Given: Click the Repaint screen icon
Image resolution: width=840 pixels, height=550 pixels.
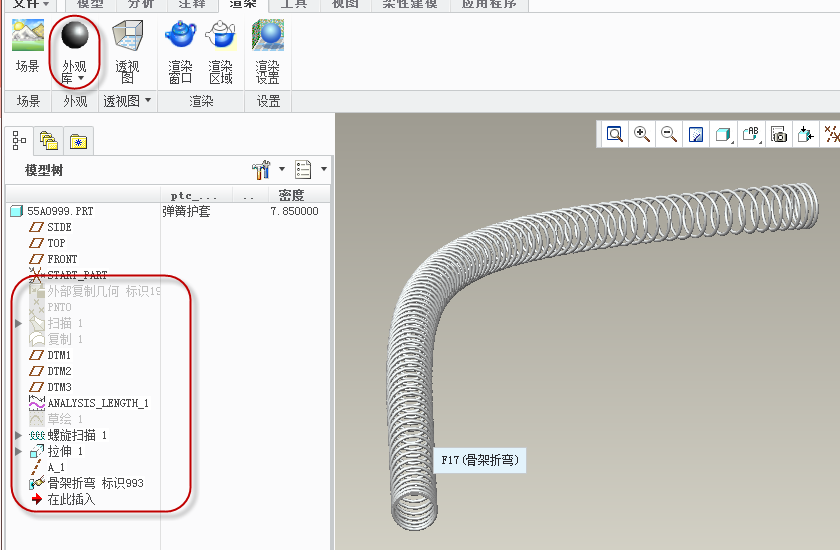Looking at the screenshot, I should tap(695, 134).
